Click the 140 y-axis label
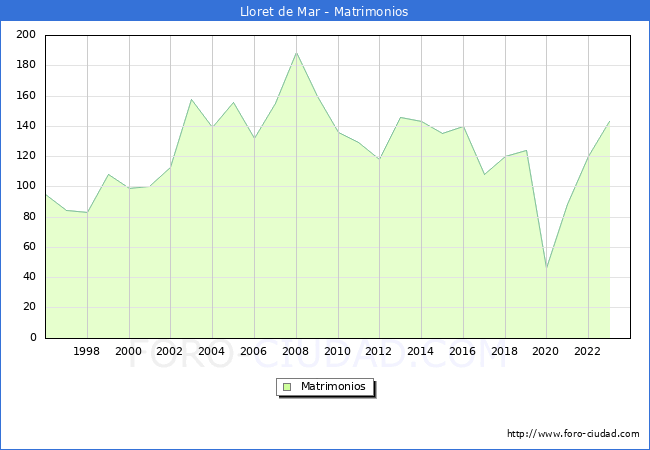Viewport: 650px width, 450px height. point(26,126)
